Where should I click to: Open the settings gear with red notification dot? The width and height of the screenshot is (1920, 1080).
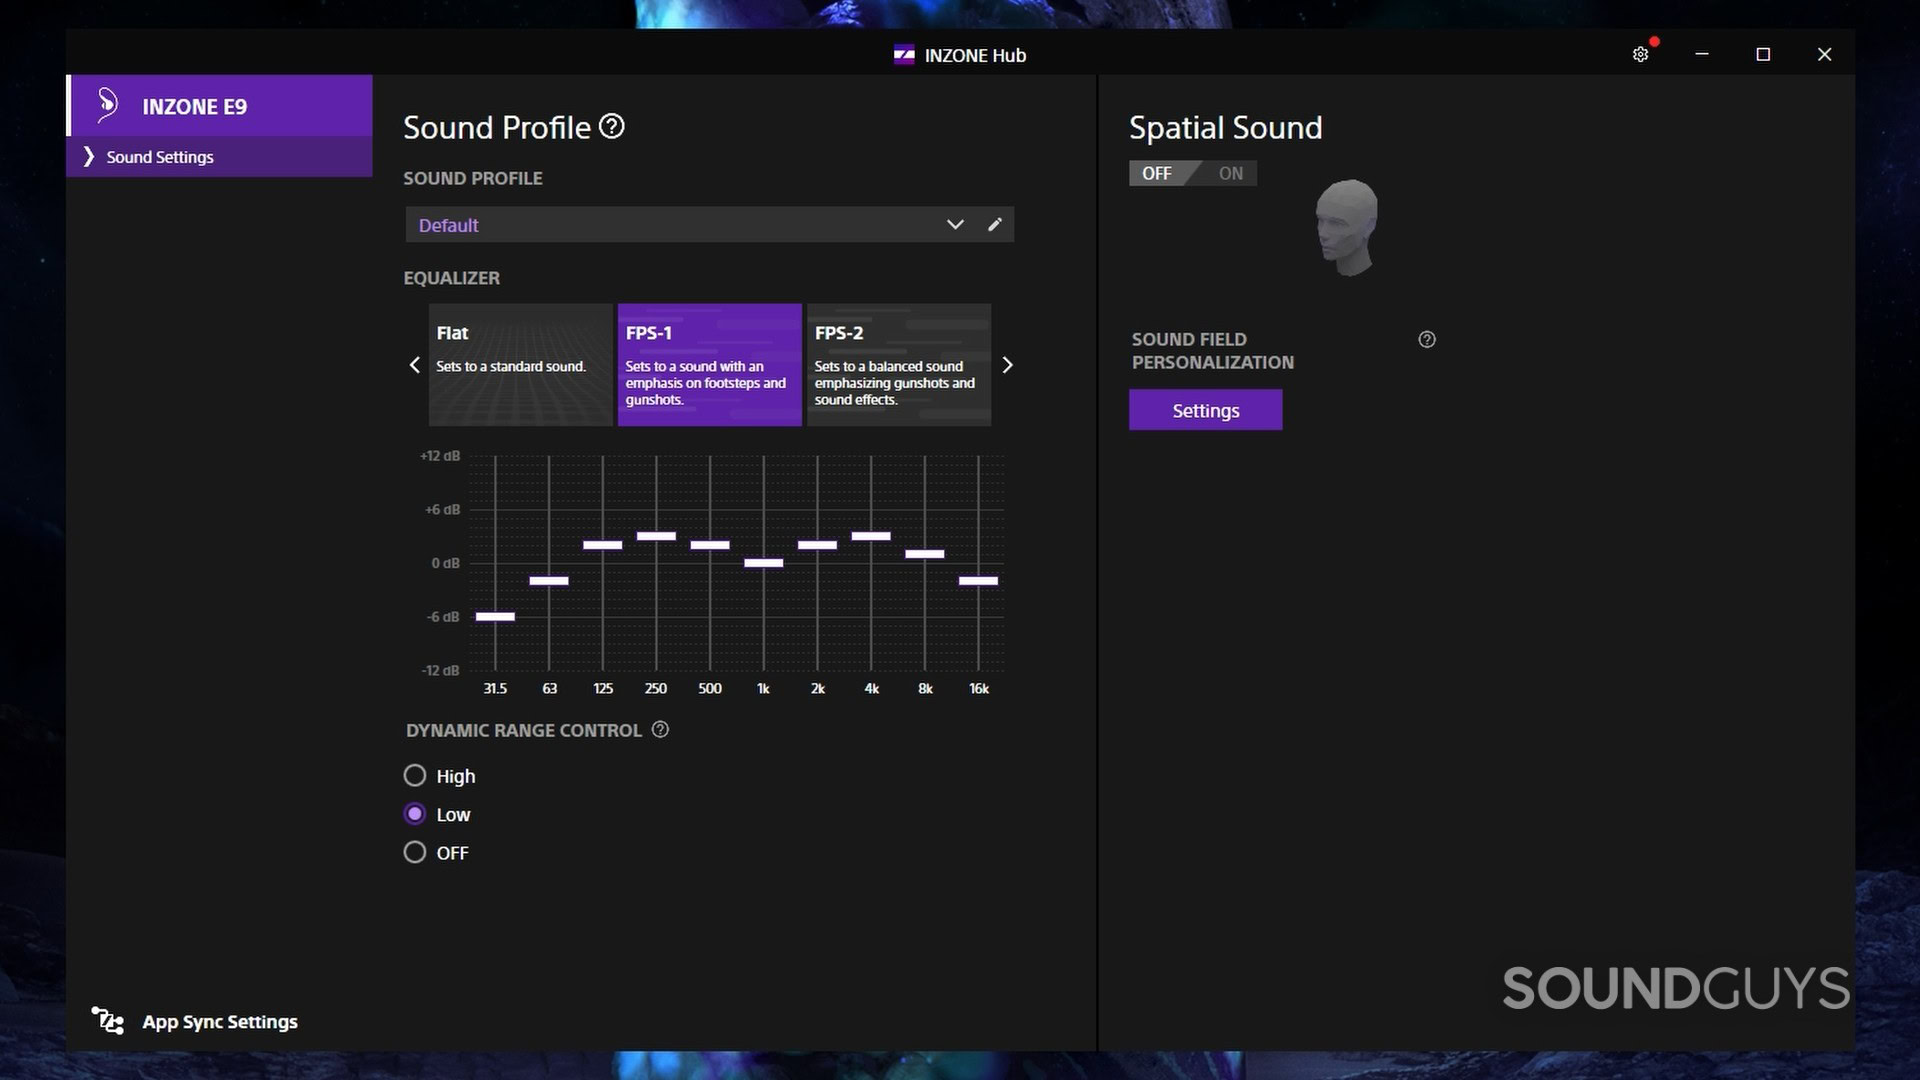click(1641, 54)
